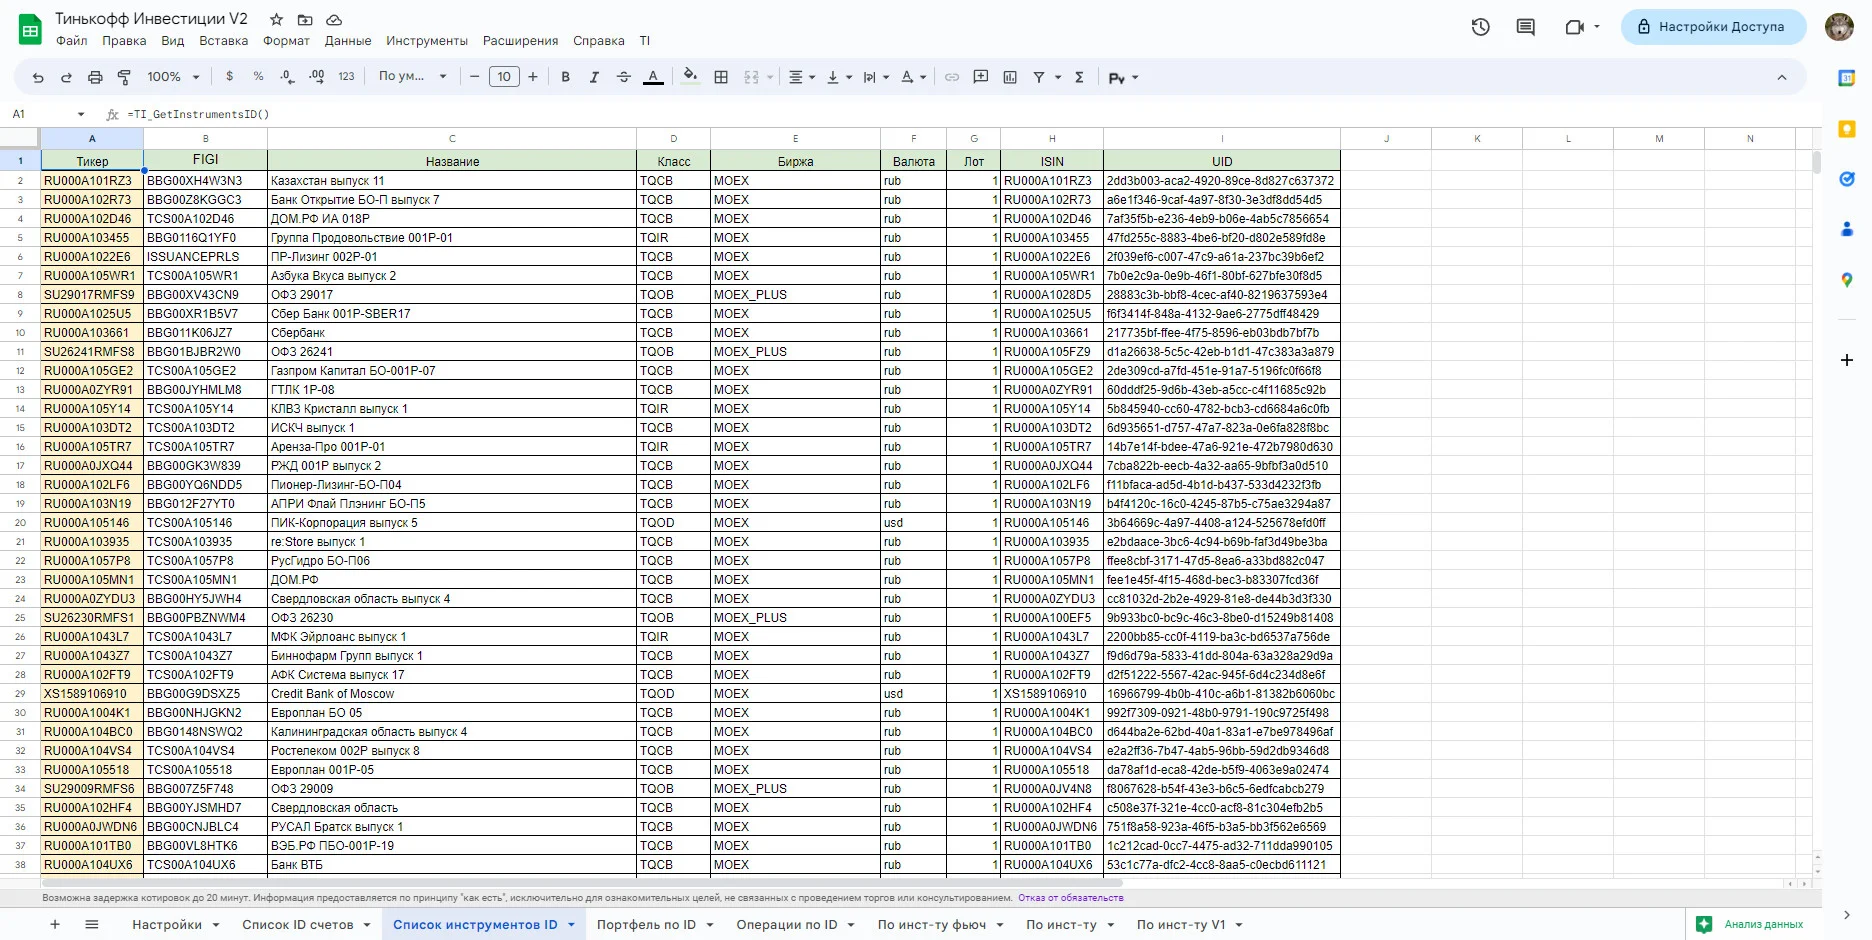Image resolution: width=1872 pixels, height=940 pixels.
Task: Open Google Keep side panel
Action: [1847, 128]
